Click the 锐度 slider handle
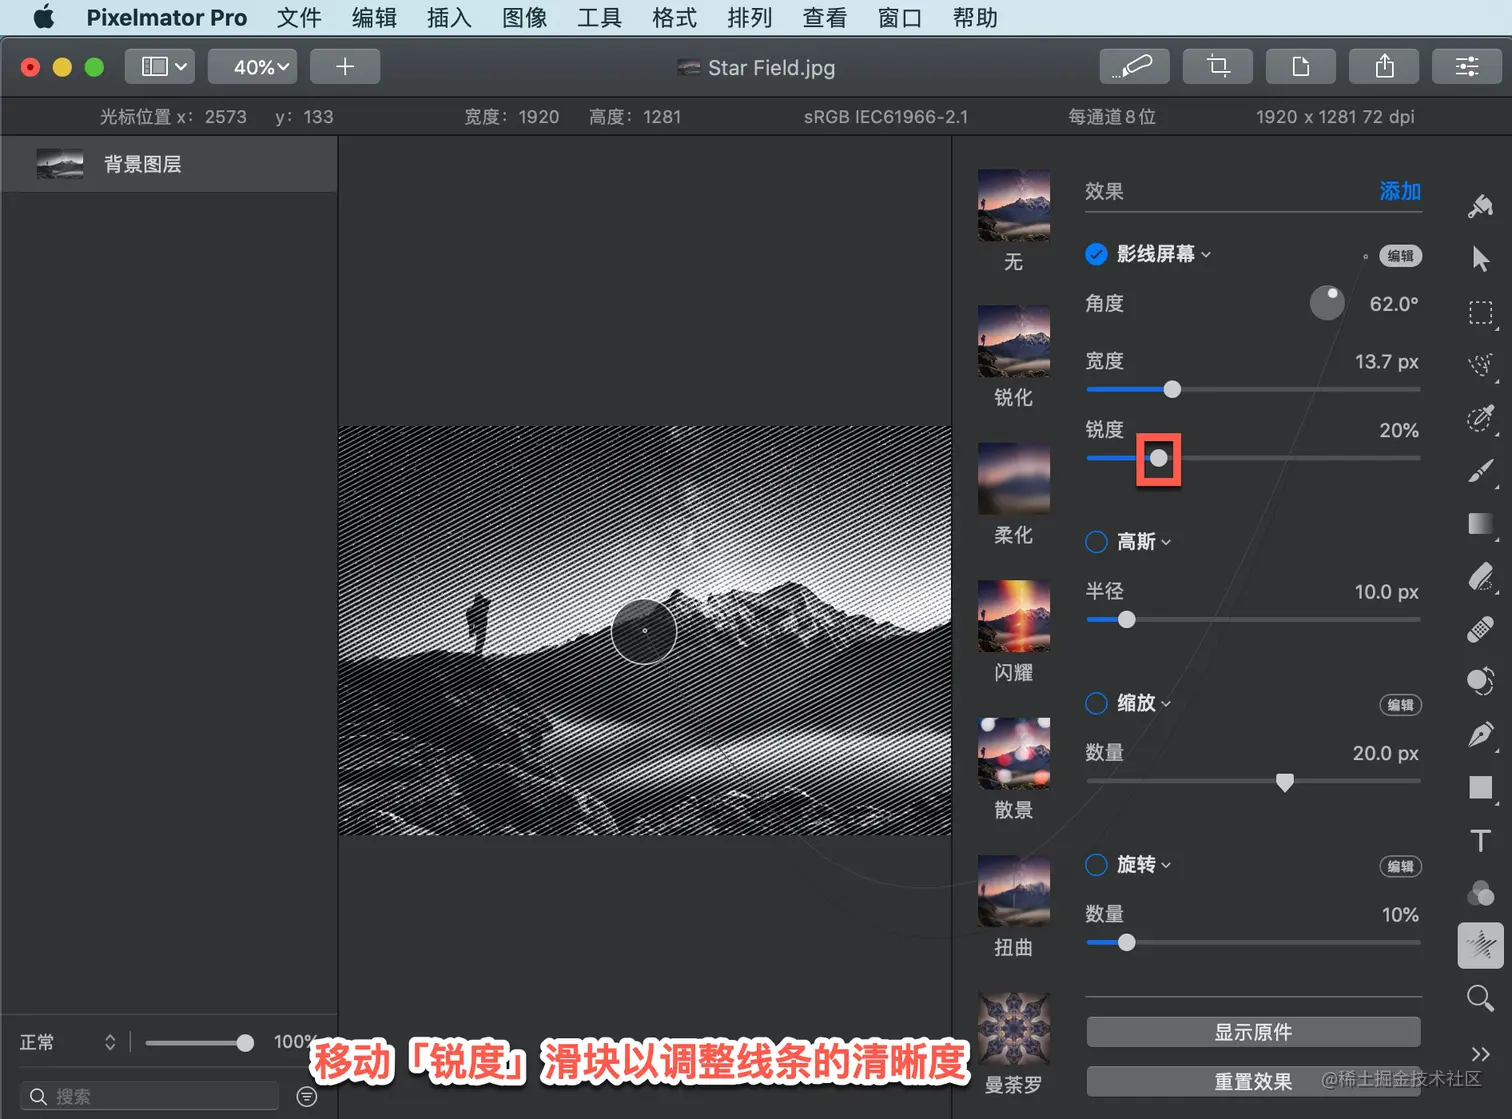The height and width of the screenshot is (1119, 1512). [1158, 458]
